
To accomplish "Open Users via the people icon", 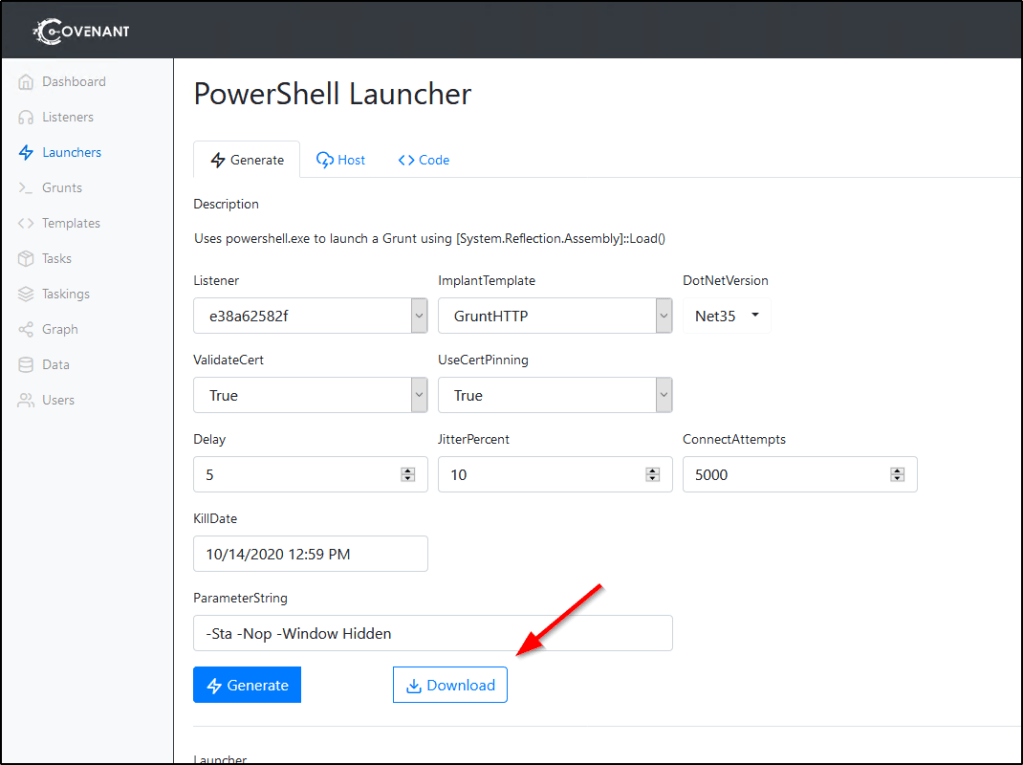I will [x=26, y=400].
